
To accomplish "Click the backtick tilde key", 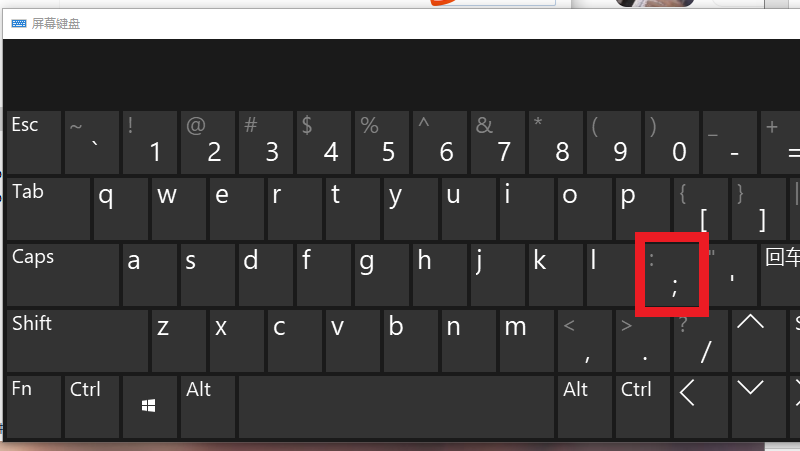I will coord(92,143).
